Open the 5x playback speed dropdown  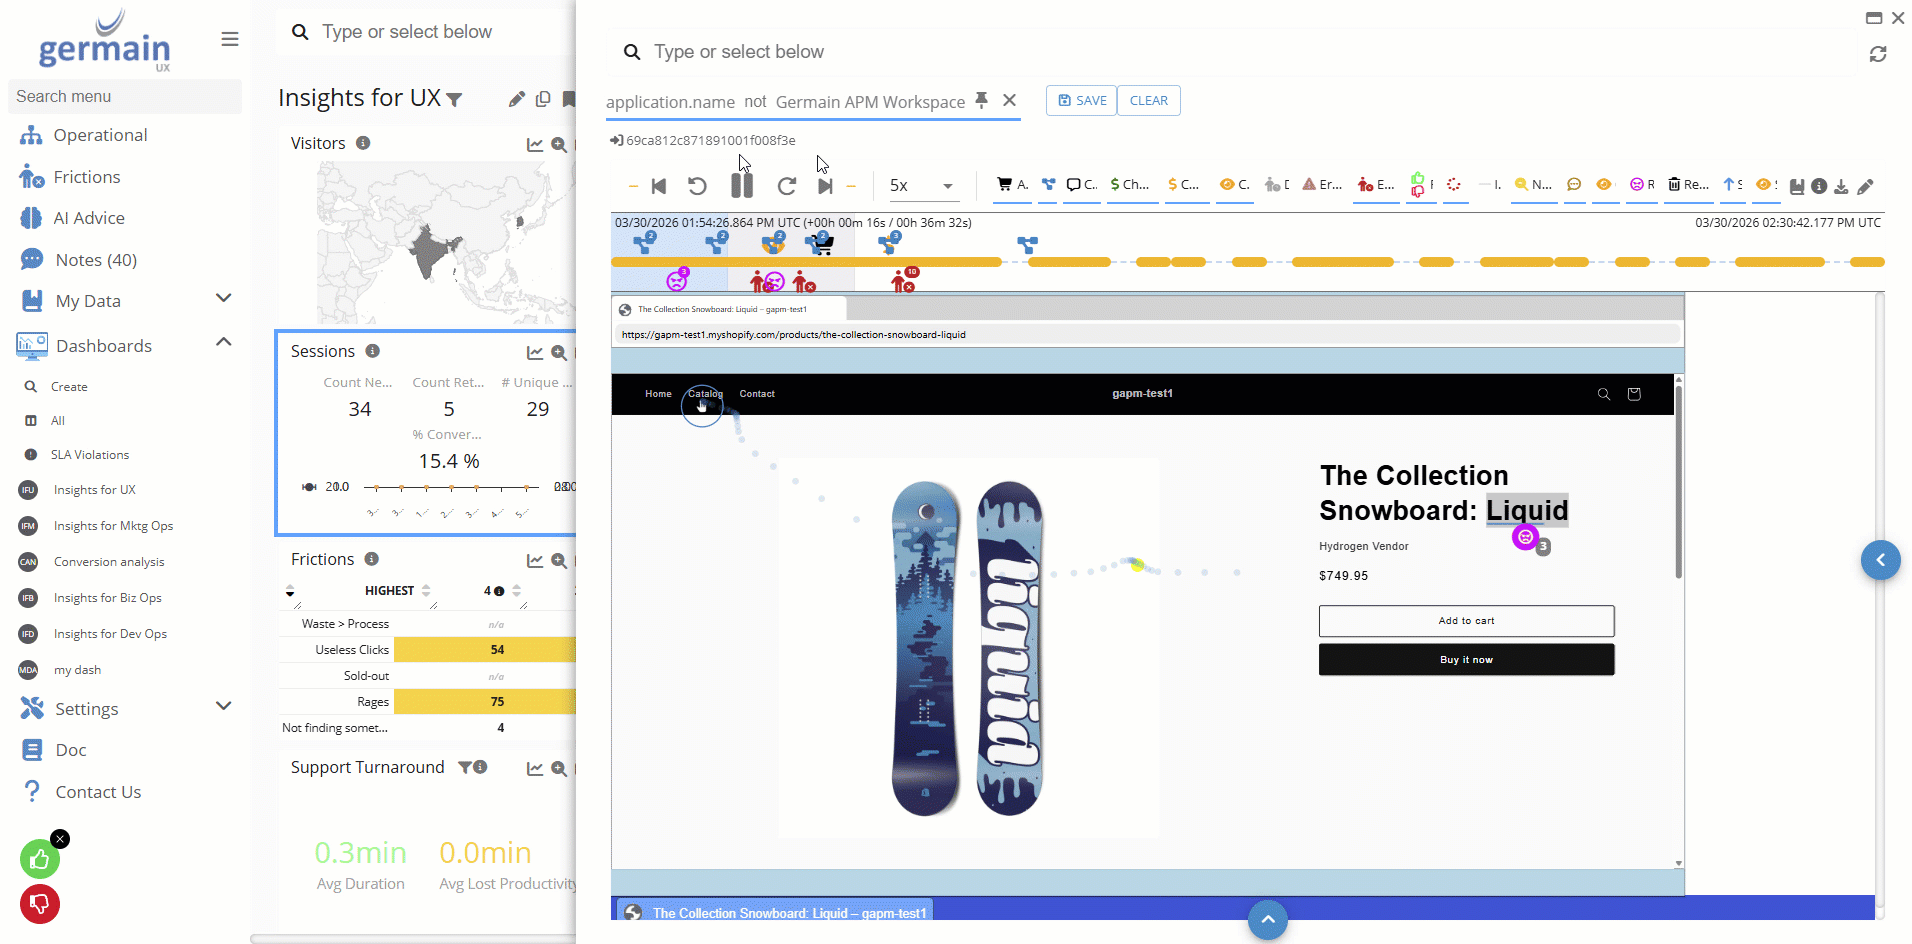(921, 186)
